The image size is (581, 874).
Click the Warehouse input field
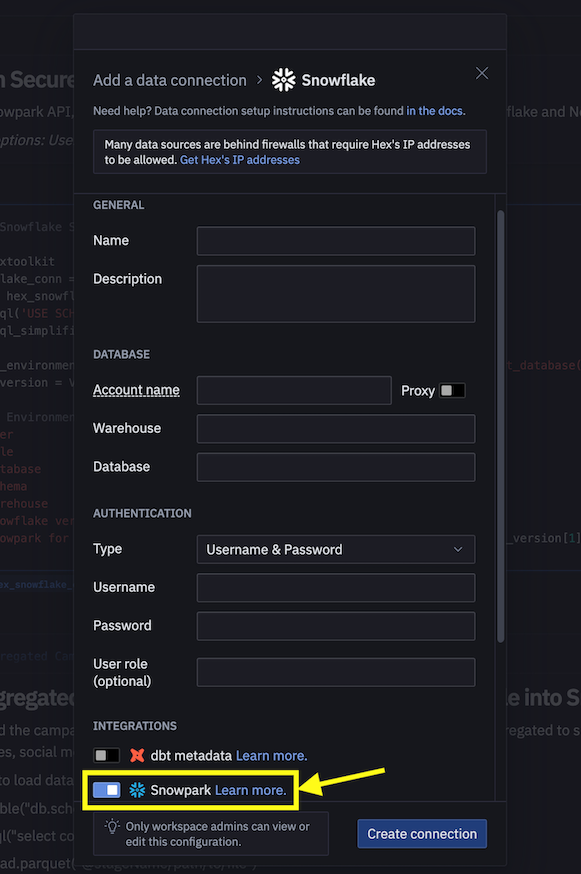(x=336, y=429)
